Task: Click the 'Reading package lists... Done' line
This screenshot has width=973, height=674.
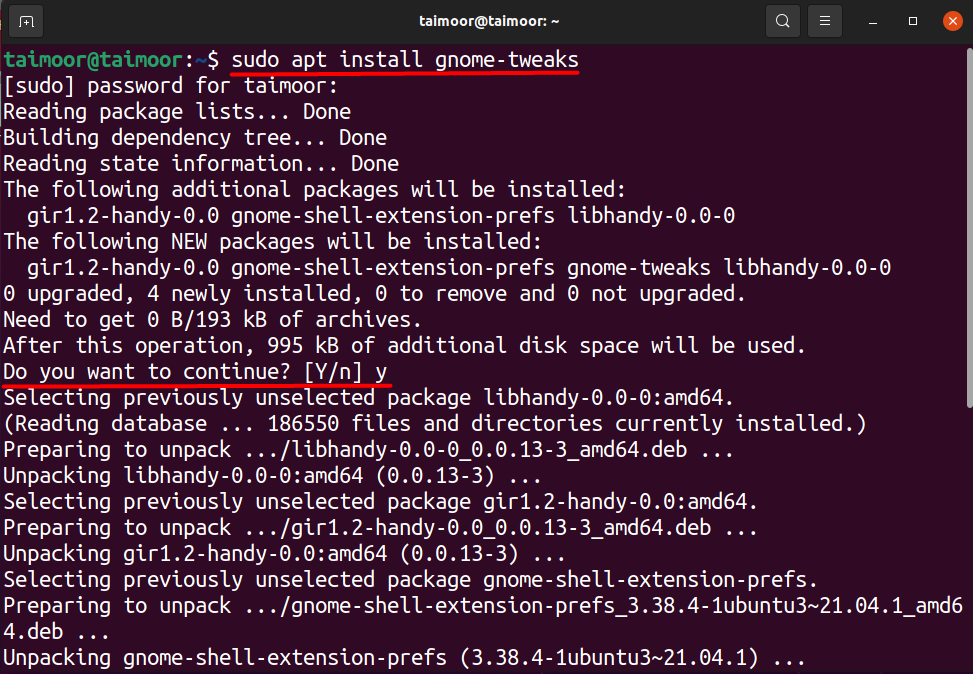Action: click(x=177, y=112)
